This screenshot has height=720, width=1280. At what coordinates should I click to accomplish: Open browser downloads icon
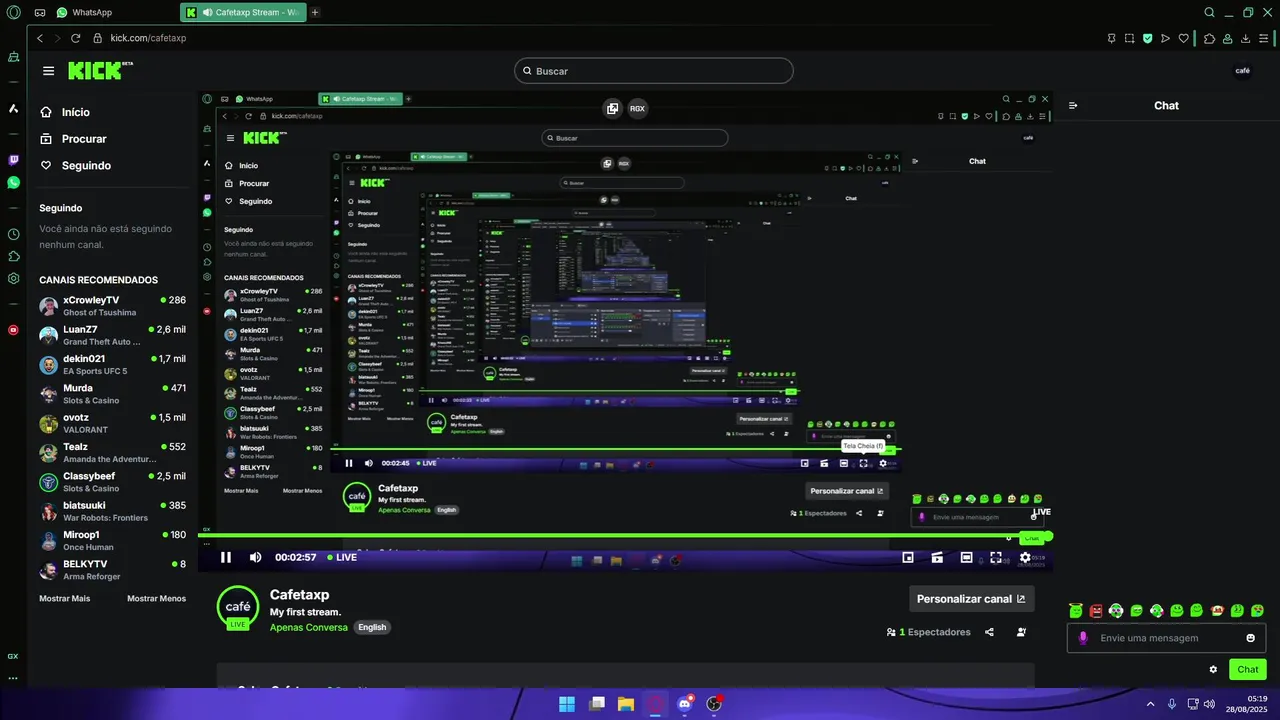coord(1246,38)
